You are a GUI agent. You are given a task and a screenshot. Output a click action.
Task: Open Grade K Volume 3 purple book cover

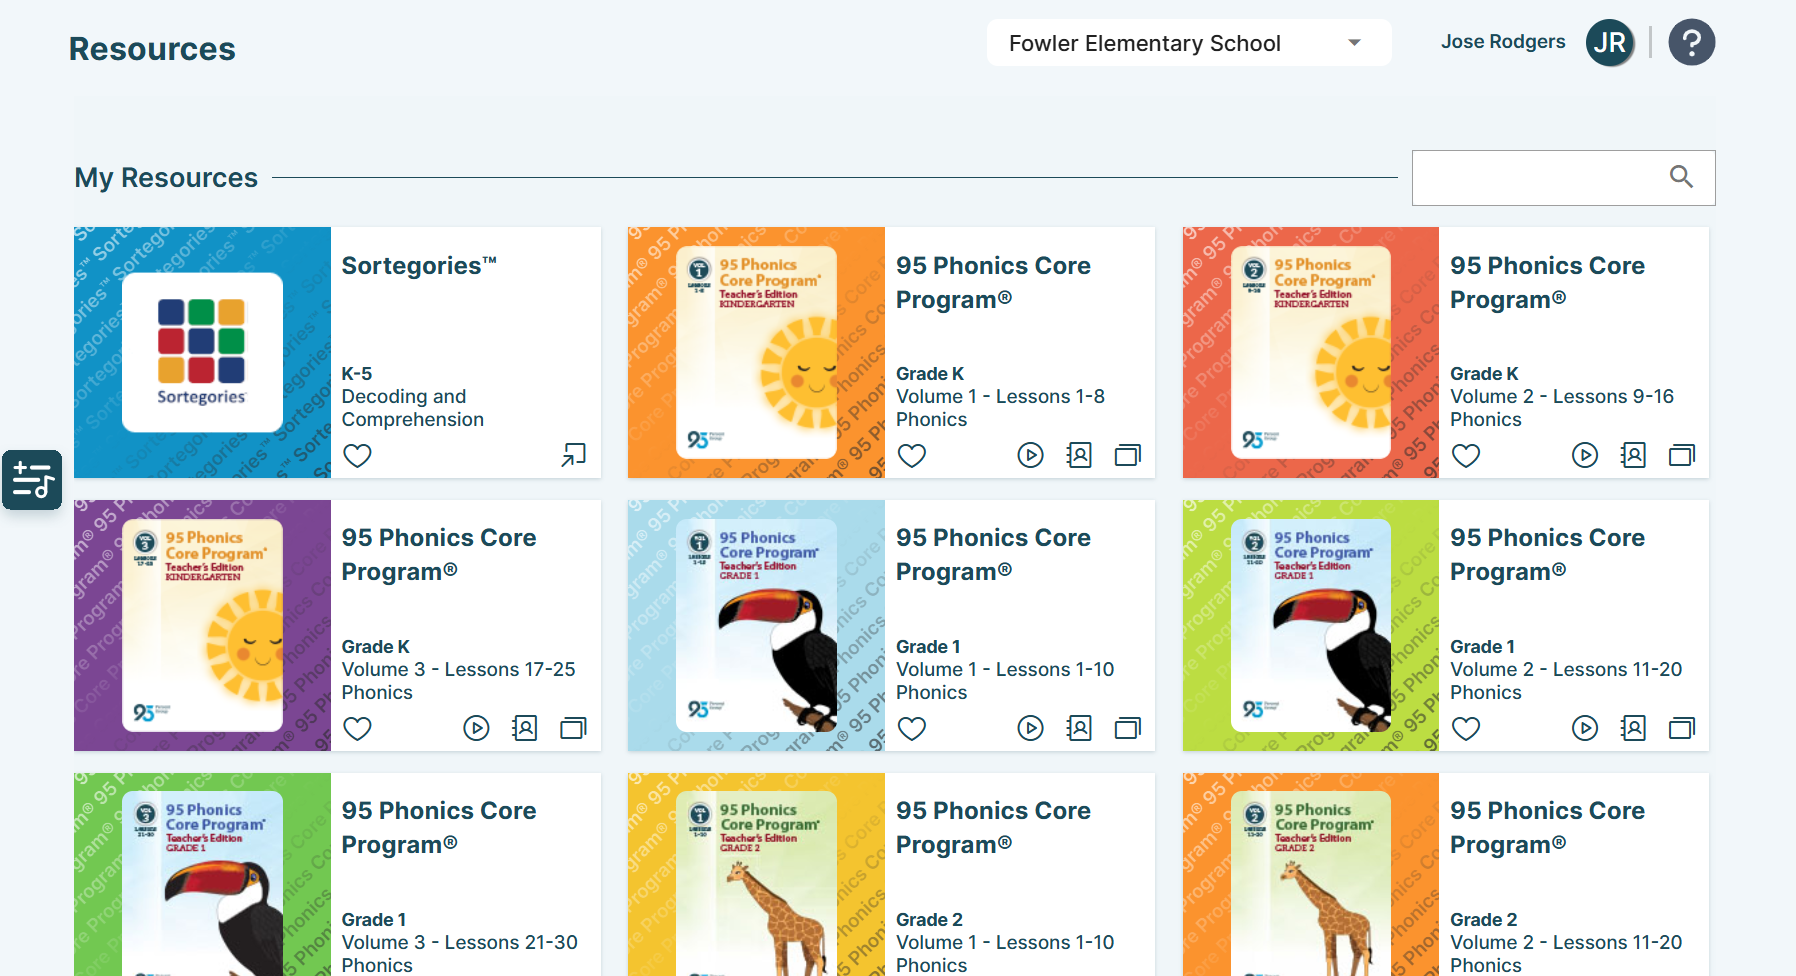(202, 625)
